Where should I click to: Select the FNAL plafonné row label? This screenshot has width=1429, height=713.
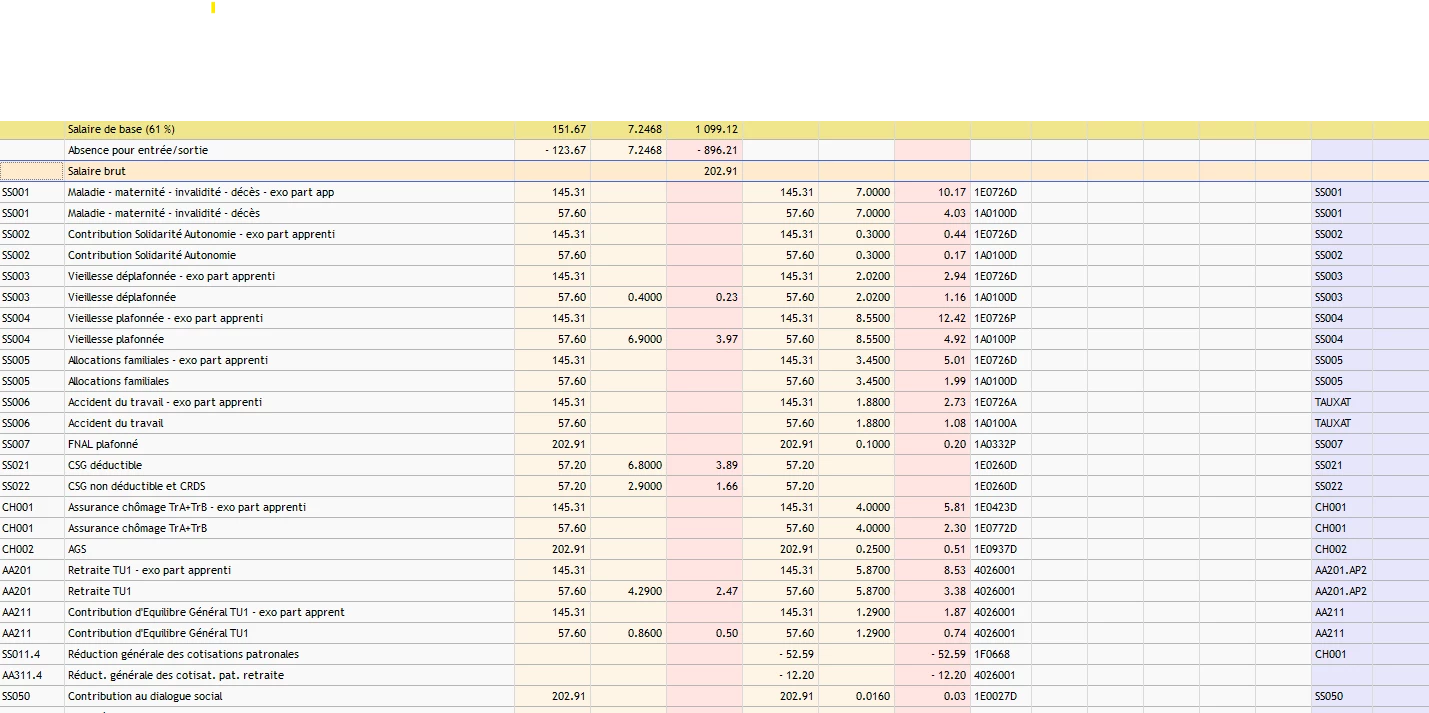pyautogui.click(x=103, y=444)
